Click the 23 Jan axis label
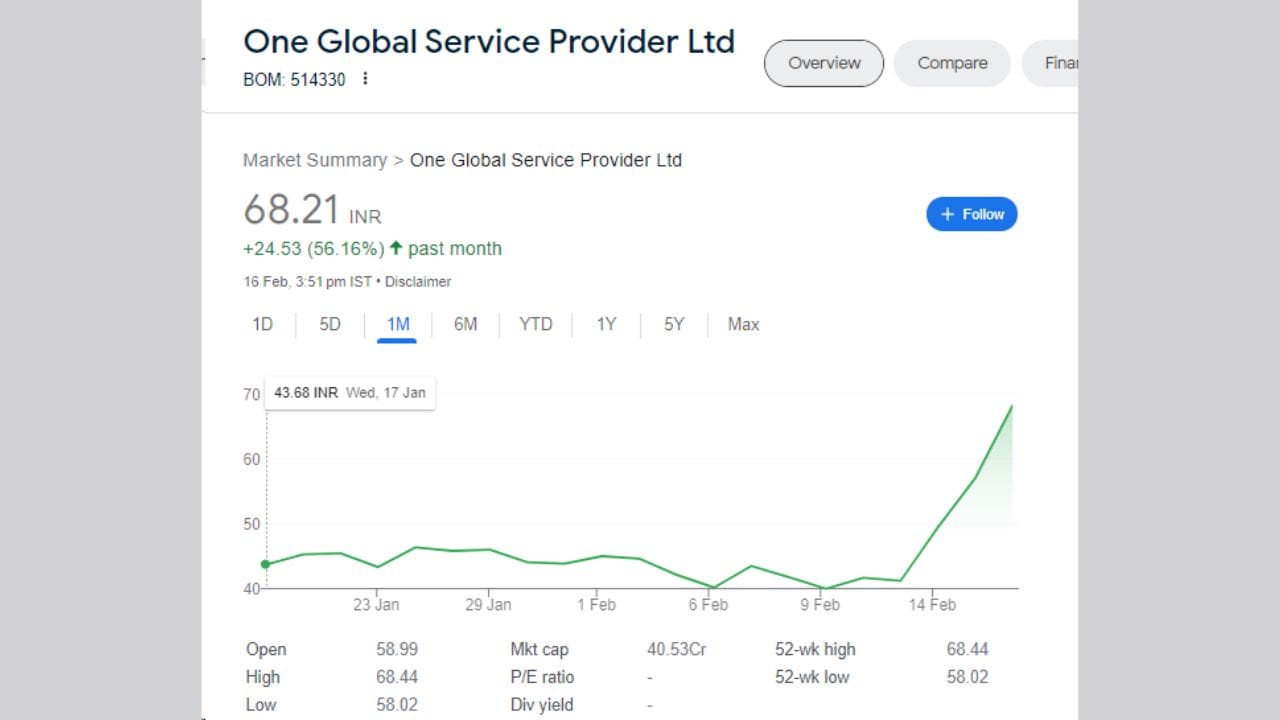1280x720 pixels. 376,605
